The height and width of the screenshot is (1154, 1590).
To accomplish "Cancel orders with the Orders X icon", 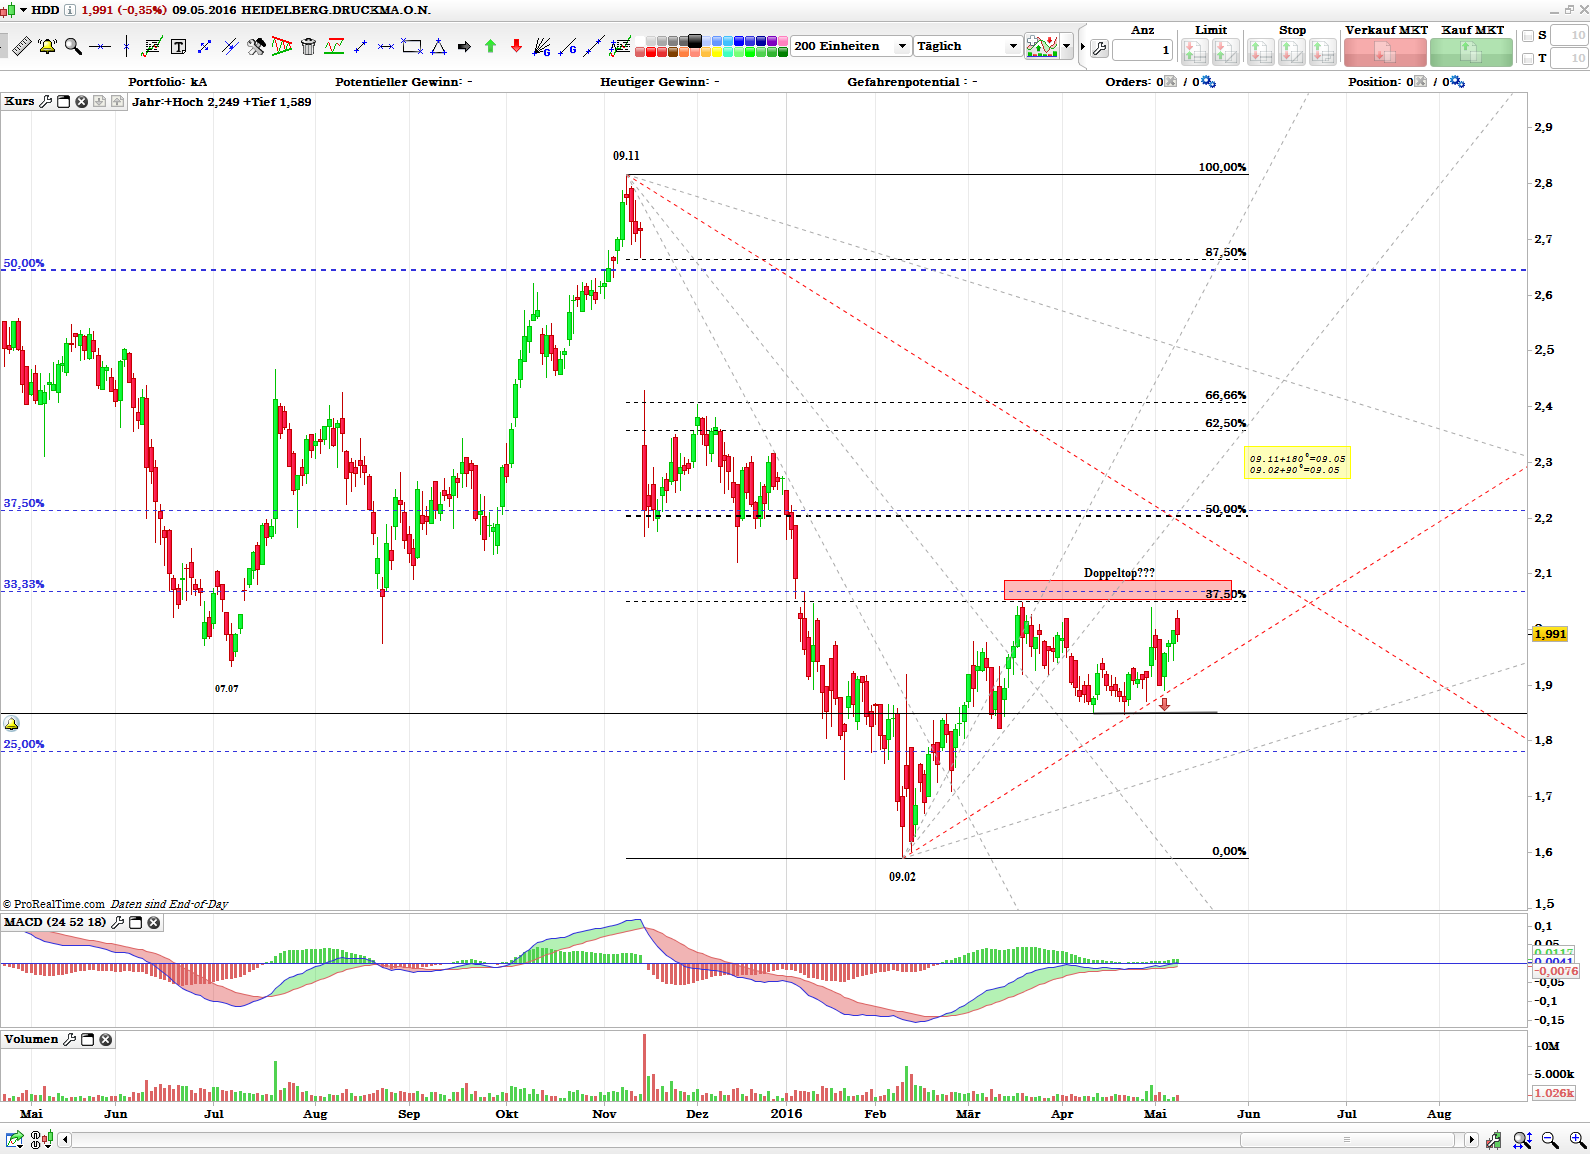I will point(1171,82).
